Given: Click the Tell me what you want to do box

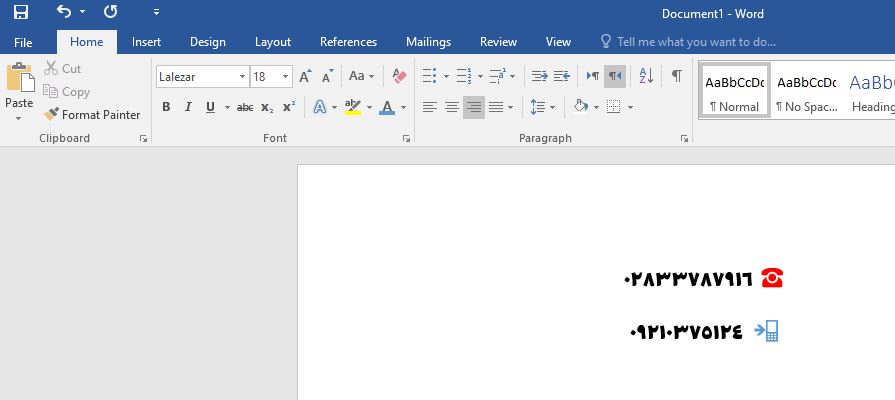Looking at the screenshot, I should click(x=688, y=42).
